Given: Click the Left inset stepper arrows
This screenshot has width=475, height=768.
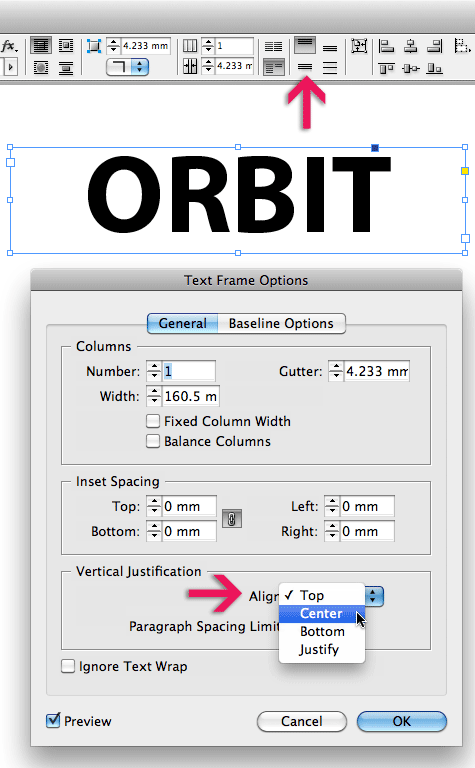Looking at the screenshot, I should tap(332, 506).
